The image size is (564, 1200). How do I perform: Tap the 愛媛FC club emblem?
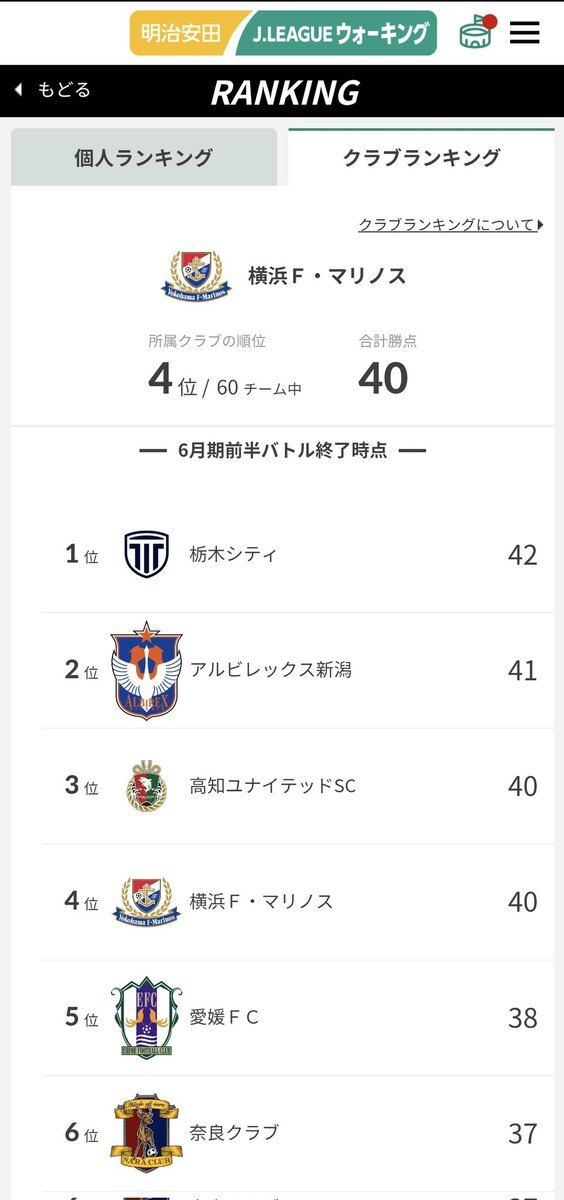coord(146,1017)
